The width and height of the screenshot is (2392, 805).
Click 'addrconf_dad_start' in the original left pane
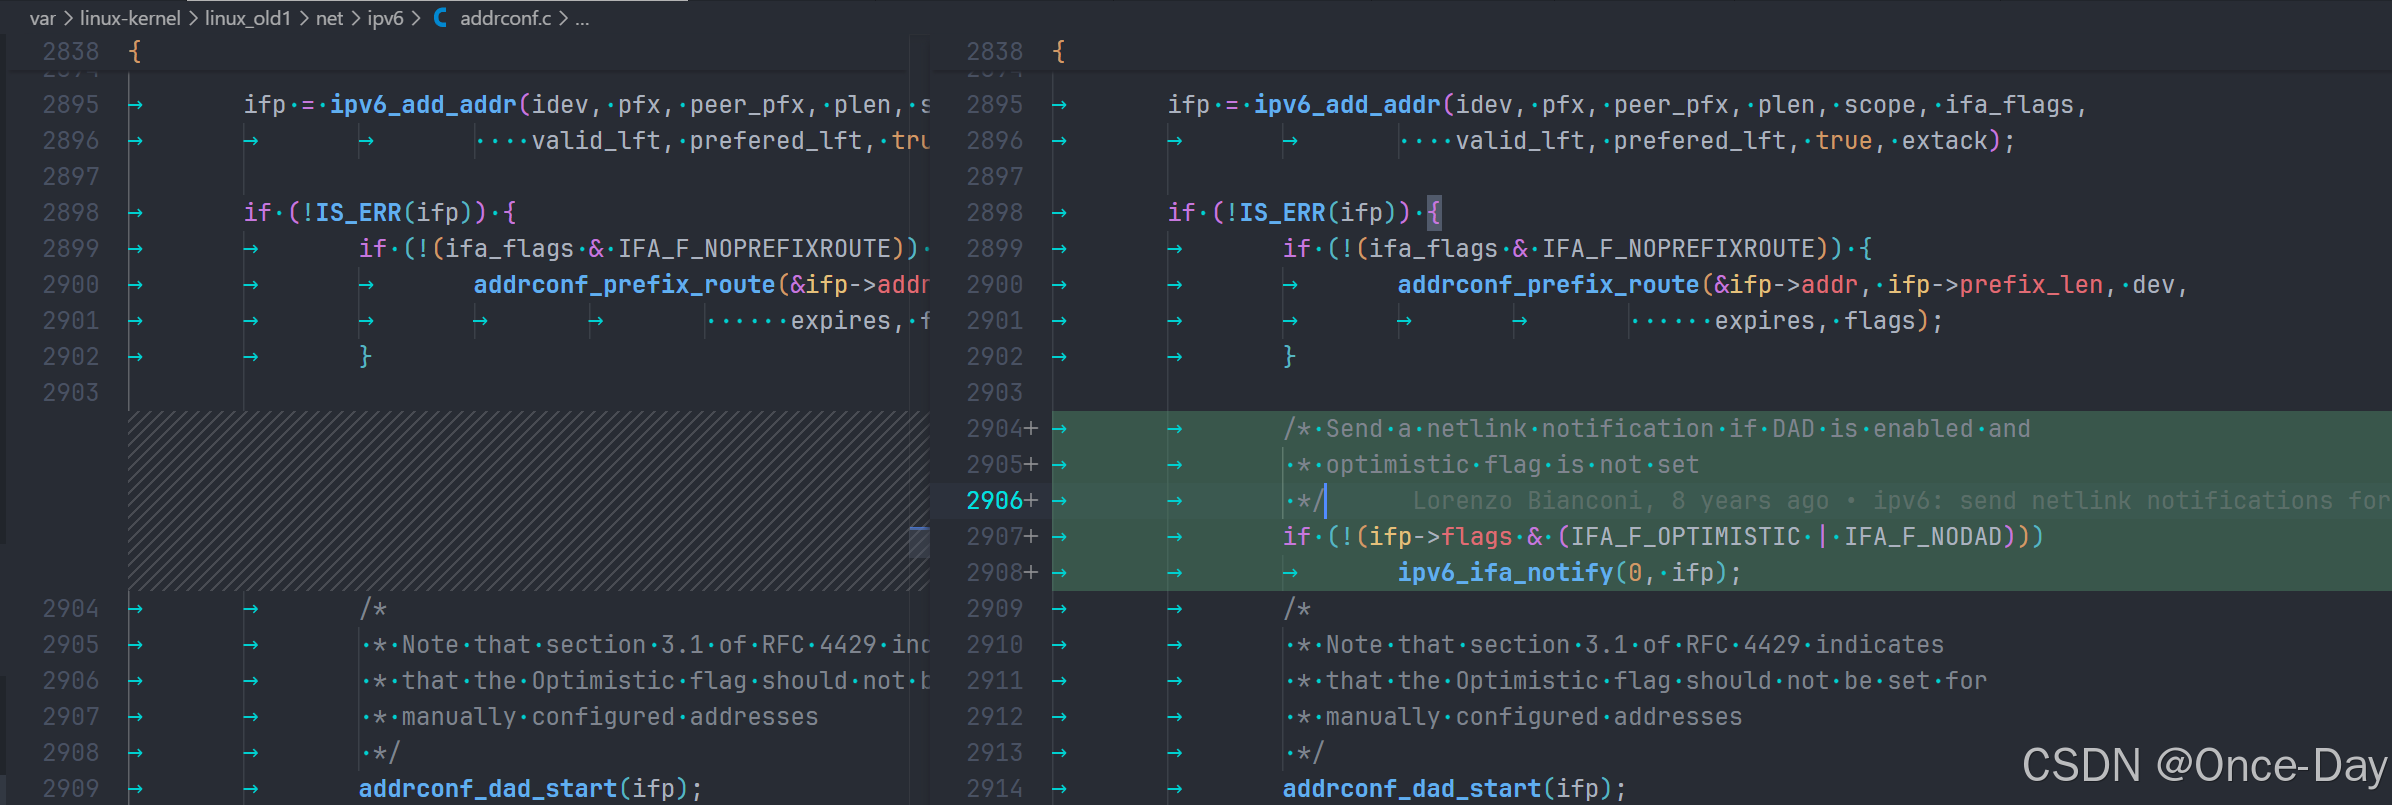click(x=488, y=789)
